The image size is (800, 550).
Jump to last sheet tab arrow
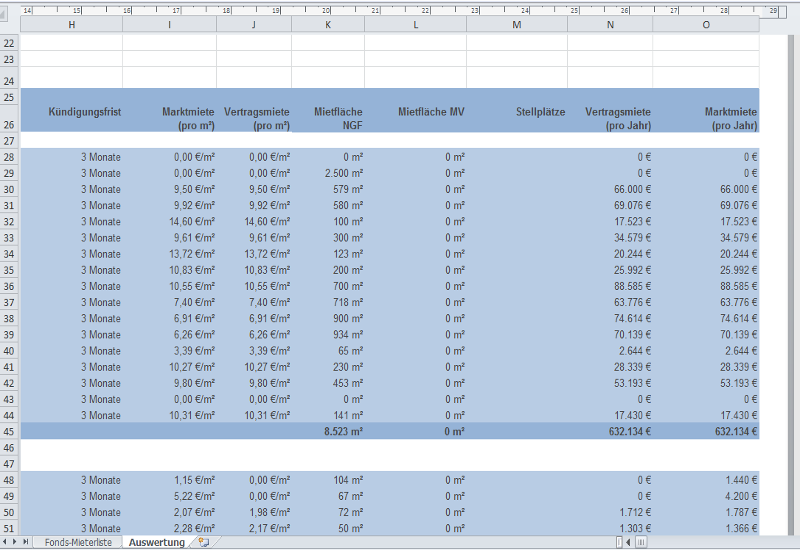tap(25, 542)
